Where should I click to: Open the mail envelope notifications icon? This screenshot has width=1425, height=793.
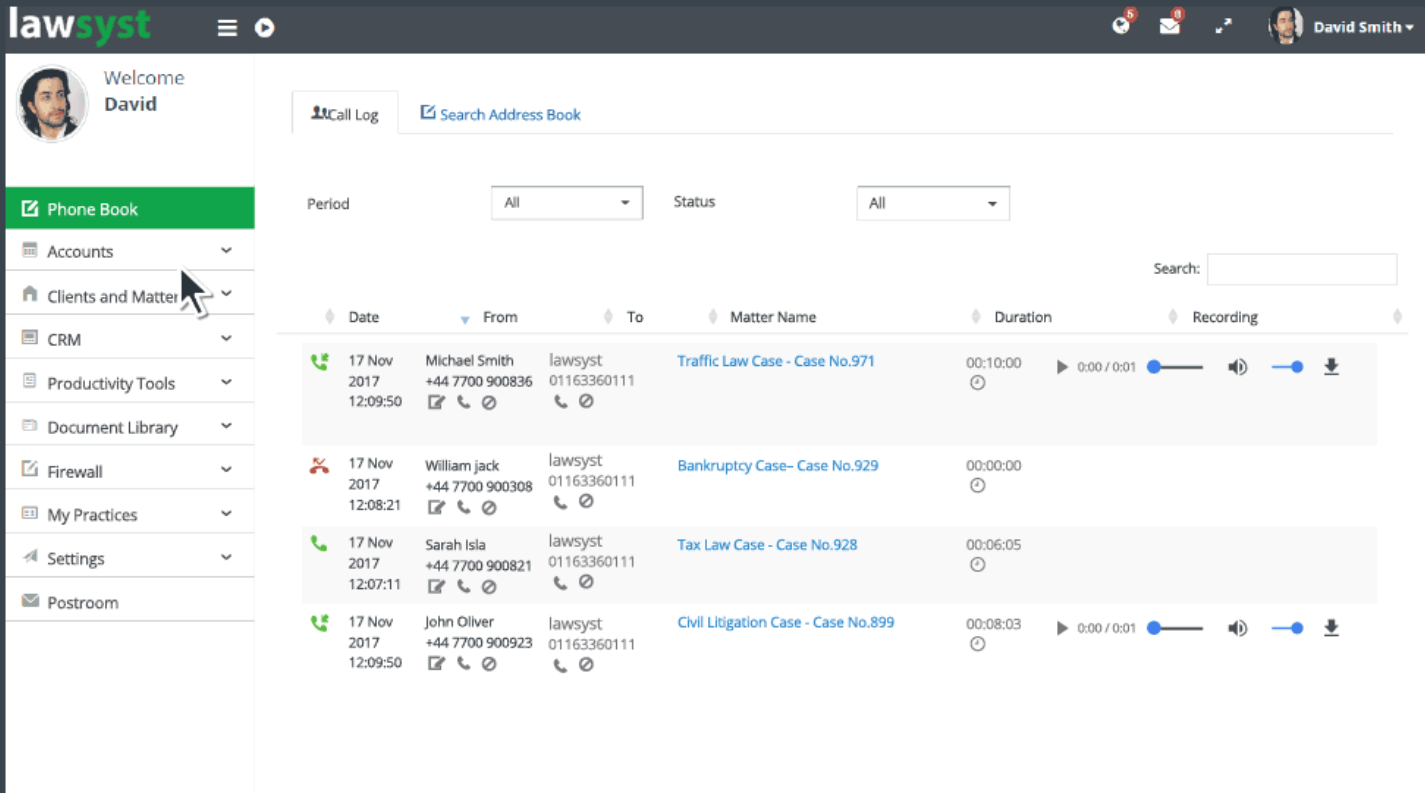(x=1169, y=27)
